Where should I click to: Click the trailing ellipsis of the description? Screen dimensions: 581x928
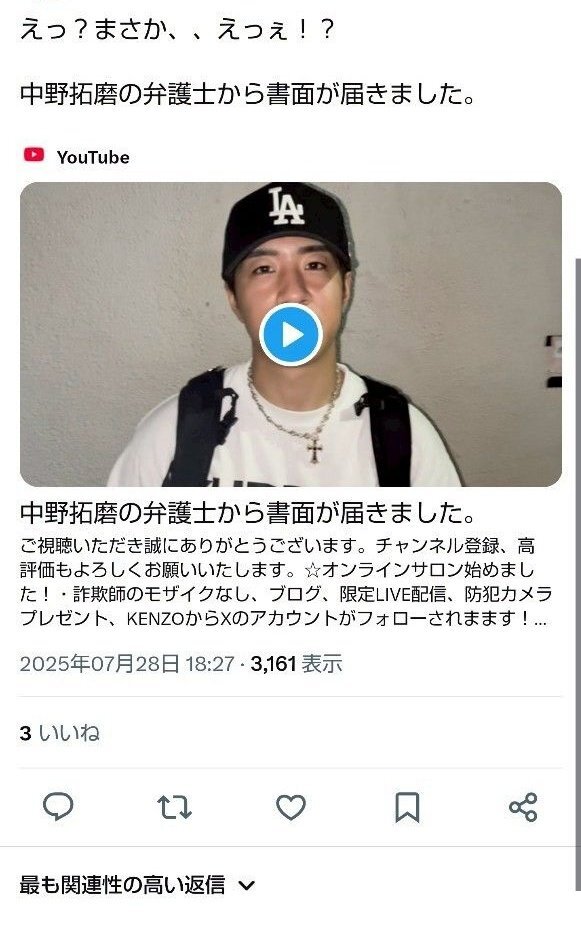540,620
